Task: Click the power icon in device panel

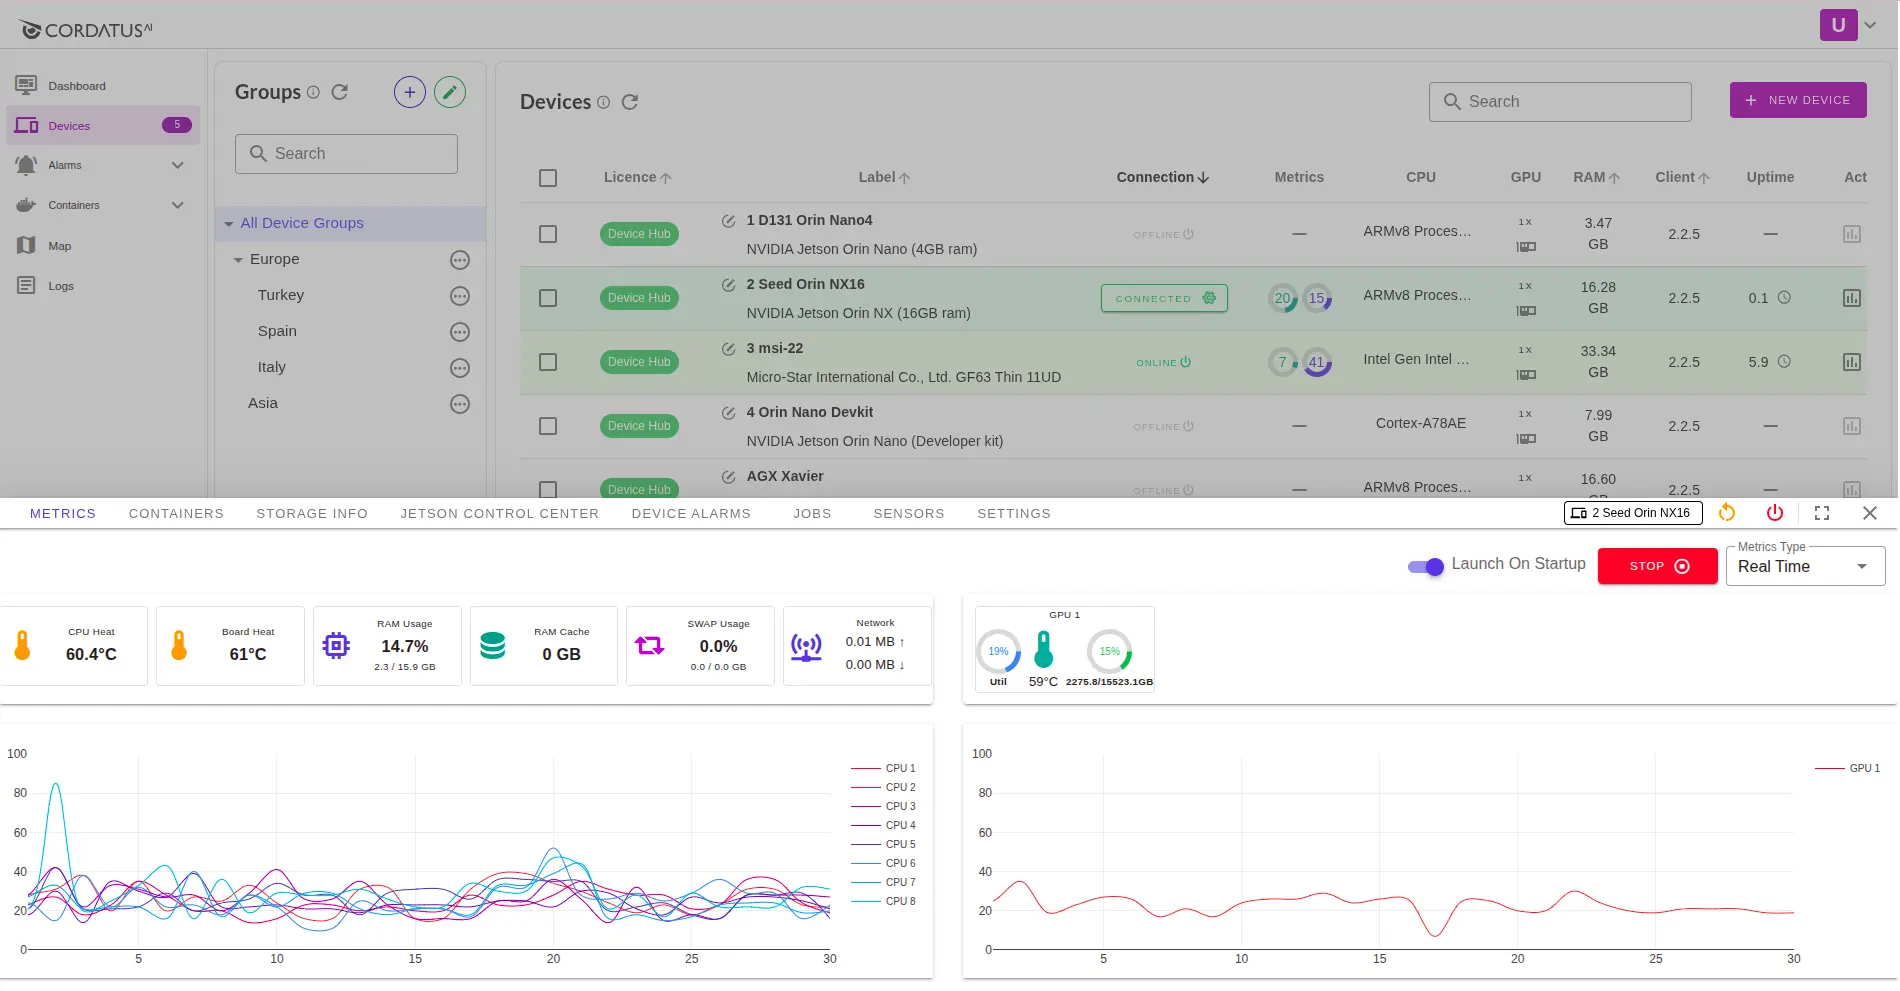Action: coord(1774,513)
